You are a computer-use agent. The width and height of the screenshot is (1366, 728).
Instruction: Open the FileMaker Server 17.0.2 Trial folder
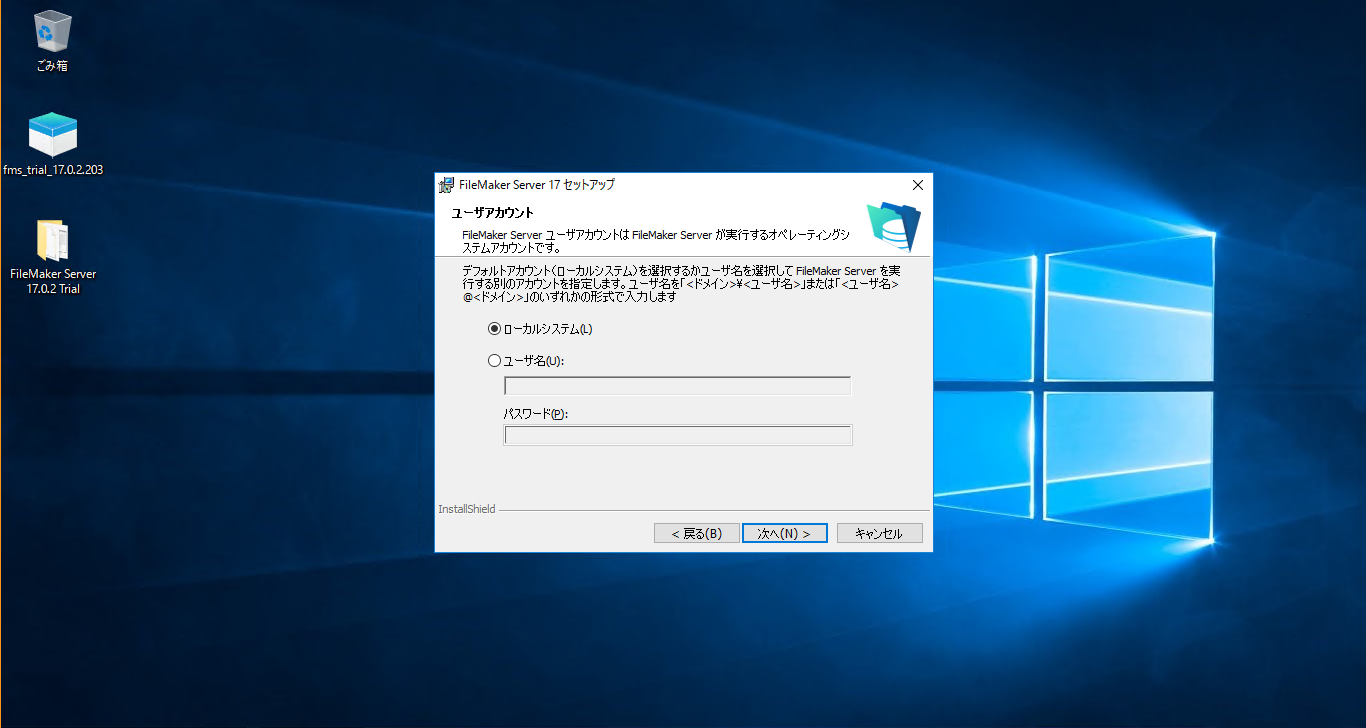(x=53, y=238)
